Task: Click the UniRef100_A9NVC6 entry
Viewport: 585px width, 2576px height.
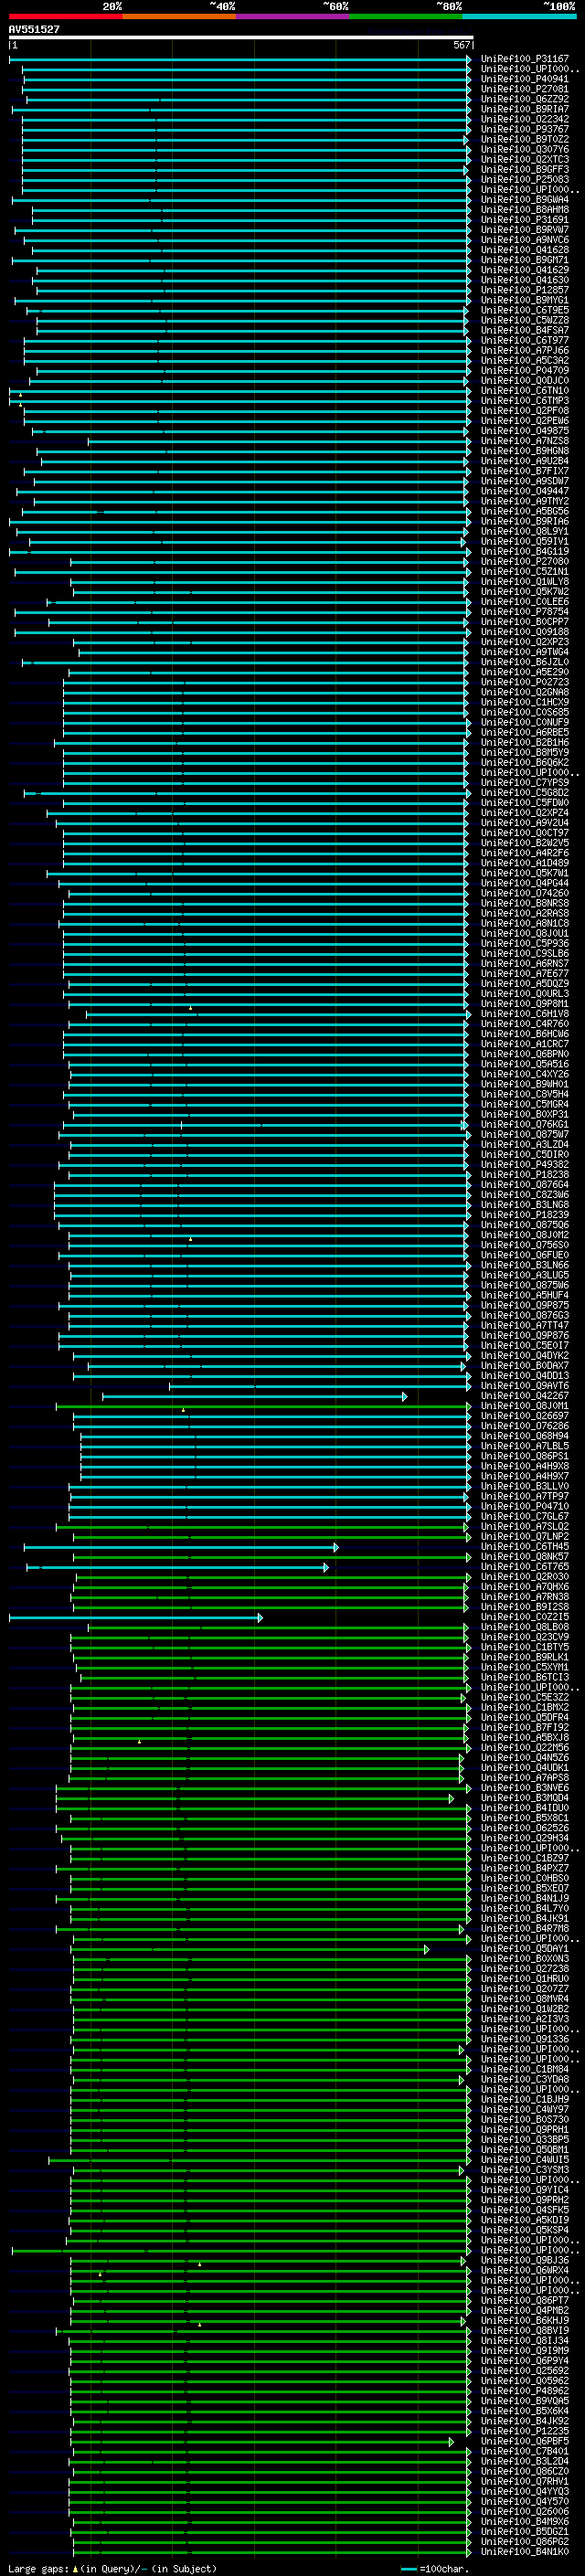Action: click(x=525, y=240)
